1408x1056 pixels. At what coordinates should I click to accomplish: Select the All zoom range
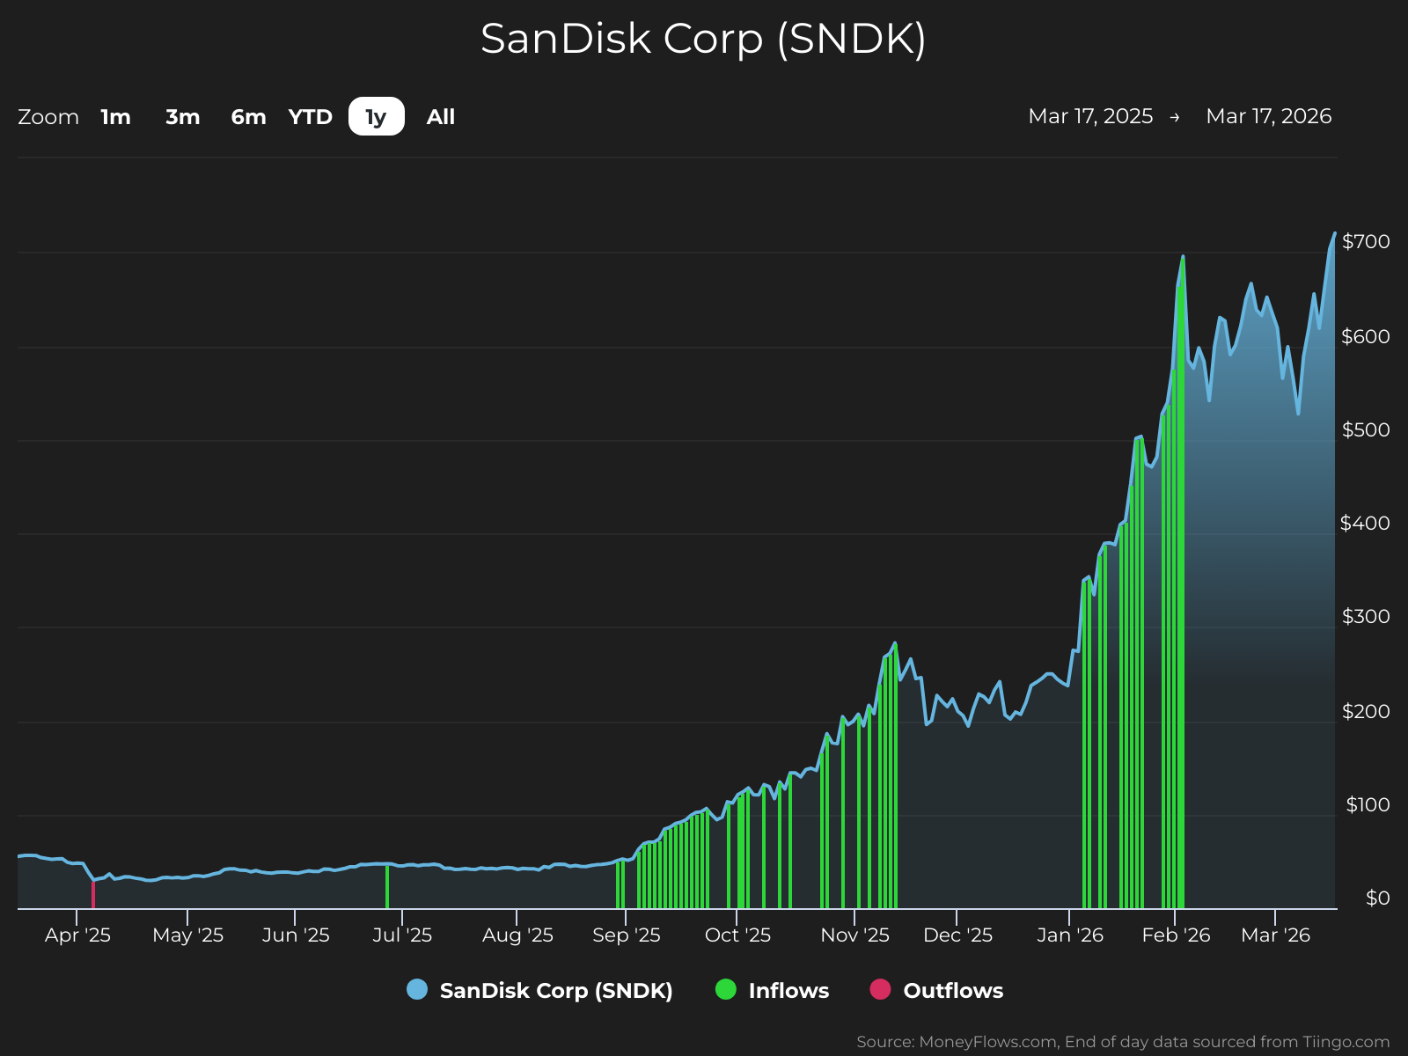441,117
